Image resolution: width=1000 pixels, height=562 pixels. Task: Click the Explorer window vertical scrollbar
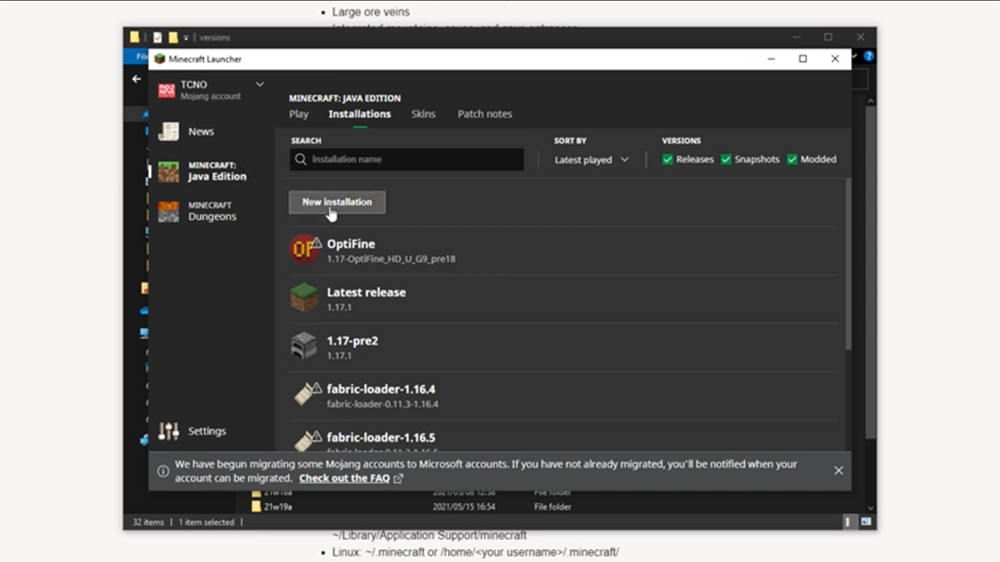pyautogui.click(x=871, y=273)
